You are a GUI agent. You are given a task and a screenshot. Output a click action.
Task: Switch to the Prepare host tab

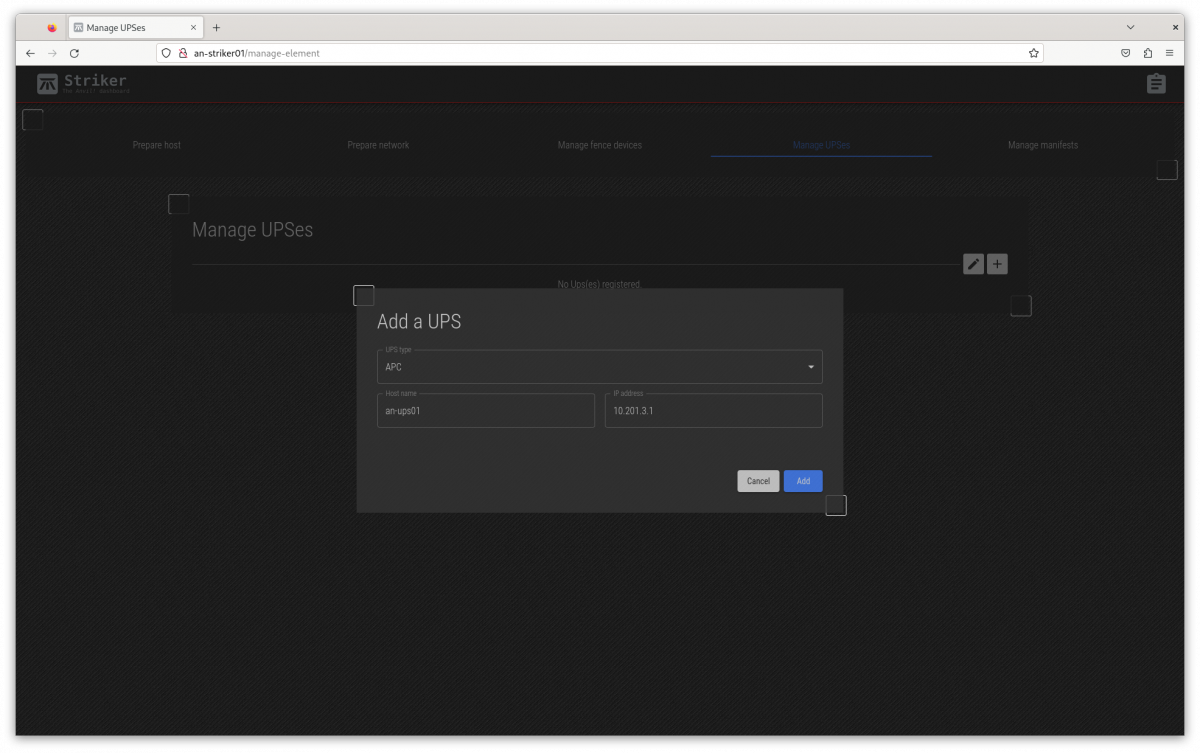pos(157,145)
